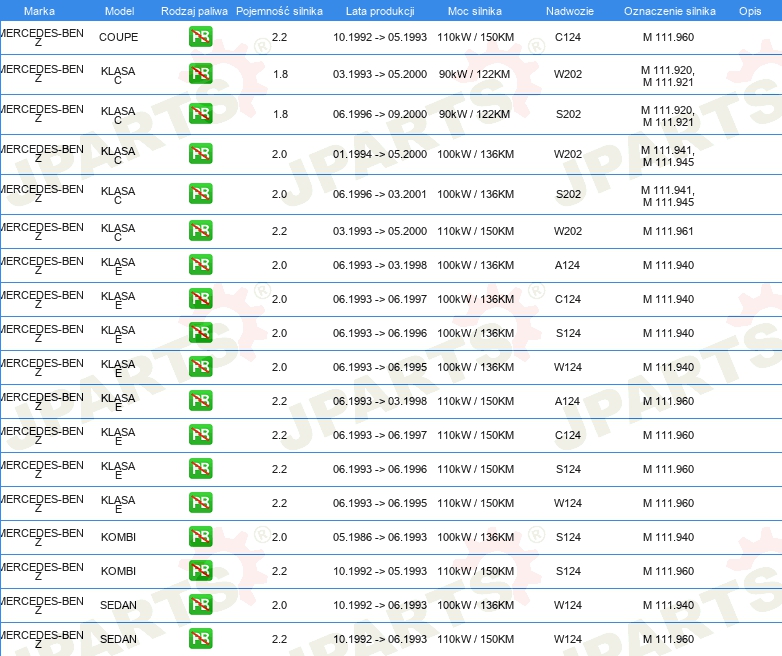782x656 pixels.
Task: Select the Model column header
Action: [119, 11]
